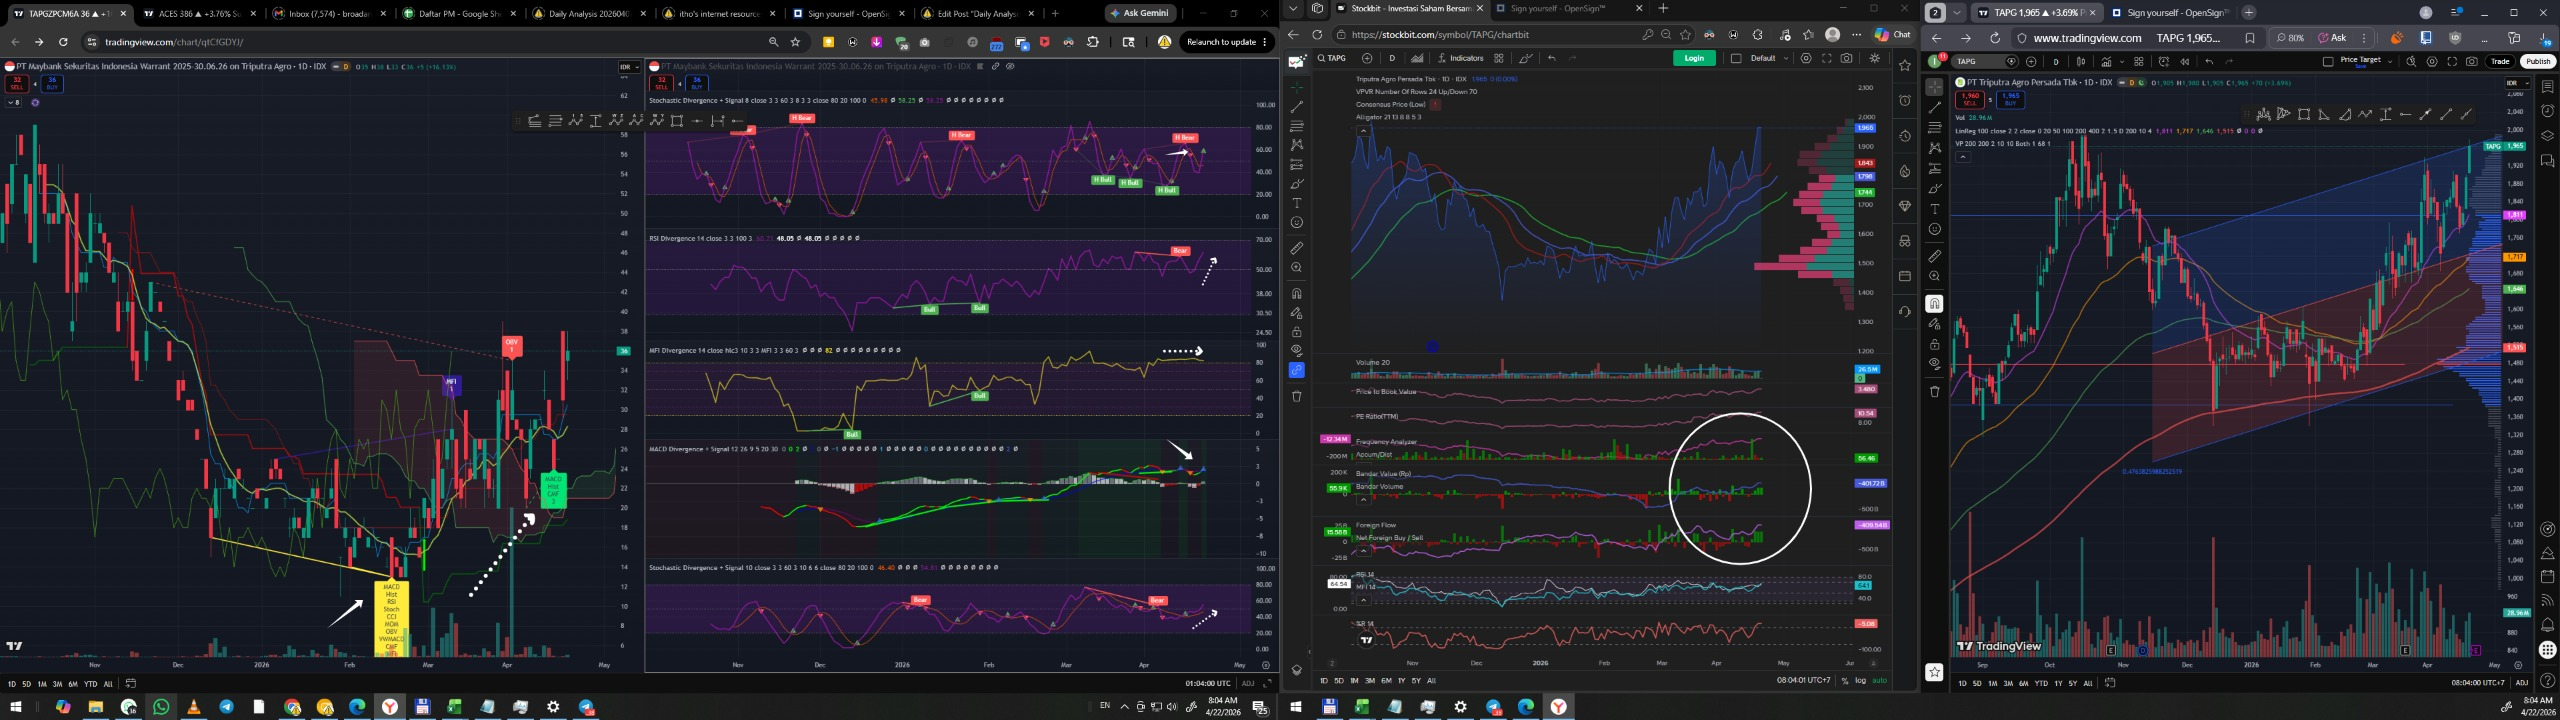Click the Publish button in TradingView
Screen dimensions: 2560x720
point(2537,62)
